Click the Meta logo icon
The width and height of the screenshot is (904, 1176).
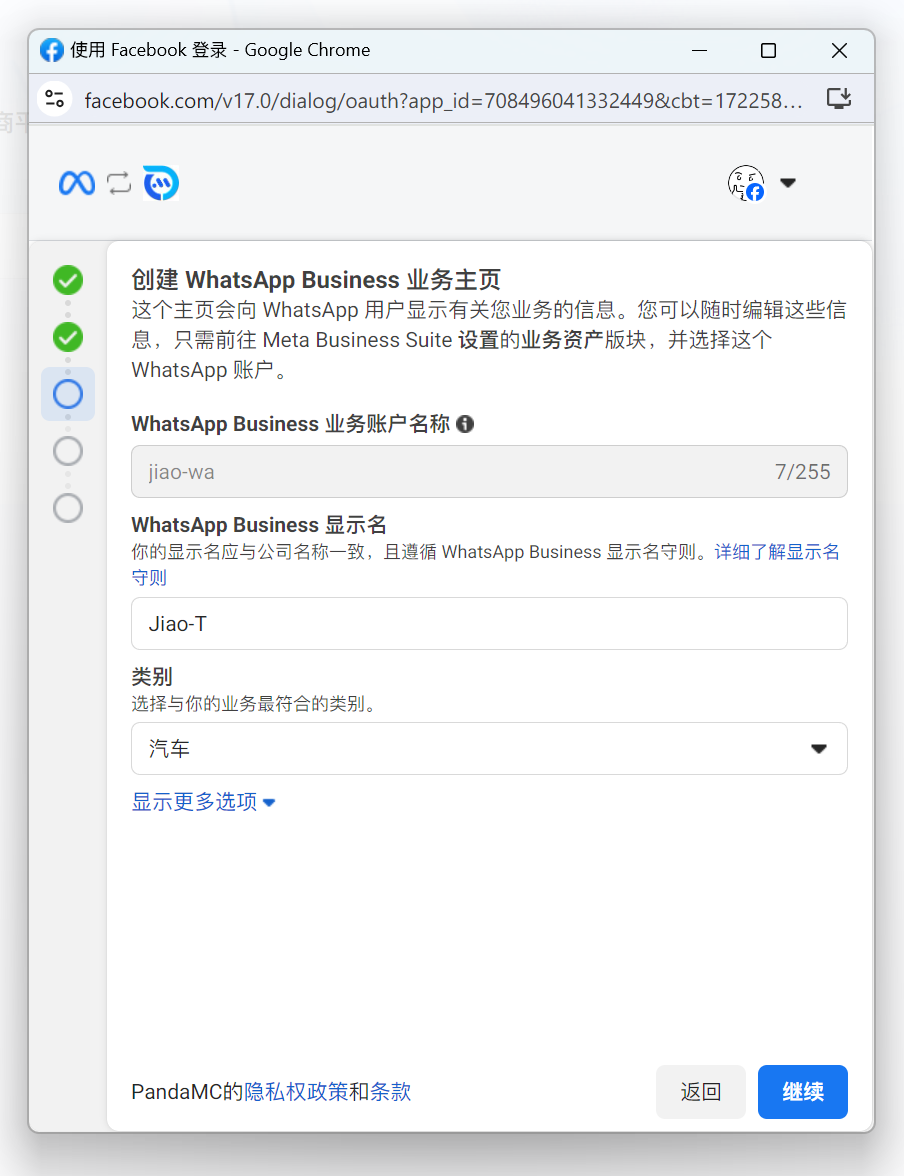pyautogui.click(x=77, y=183)
